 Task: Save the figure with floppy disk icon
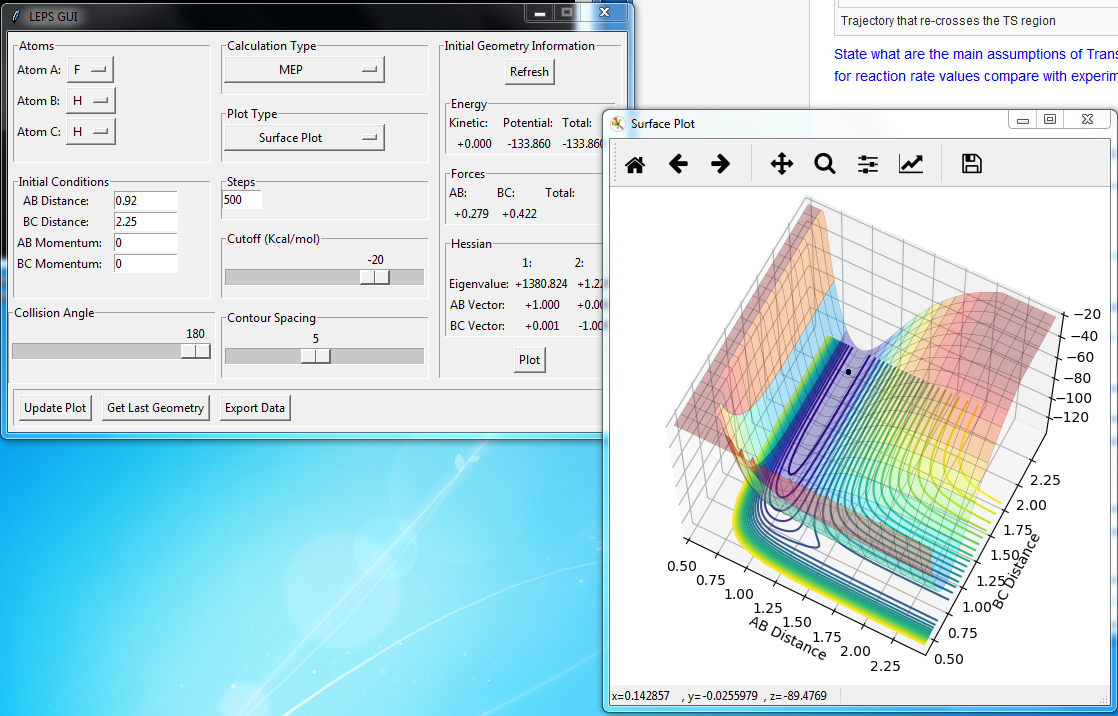tap(971, 164)
